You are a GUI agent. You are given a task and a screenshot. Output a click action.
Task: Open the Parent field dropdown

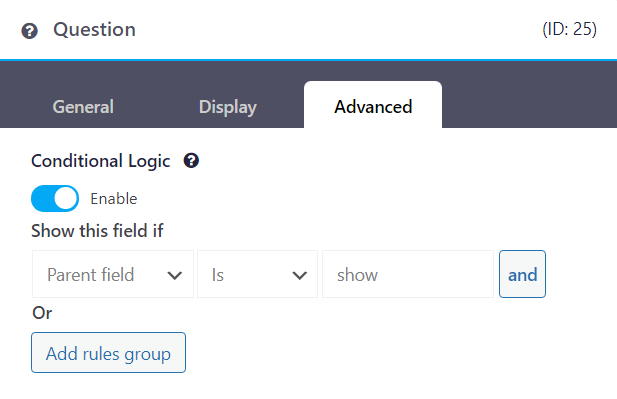[x=113, y=274]
